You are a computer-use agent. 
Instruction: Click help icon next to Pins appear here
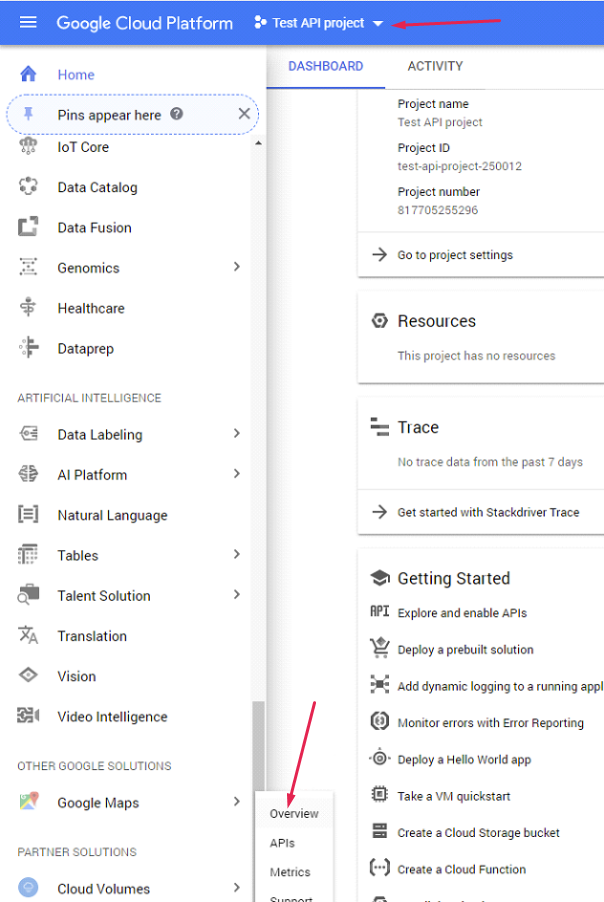(x=177, y=114)
